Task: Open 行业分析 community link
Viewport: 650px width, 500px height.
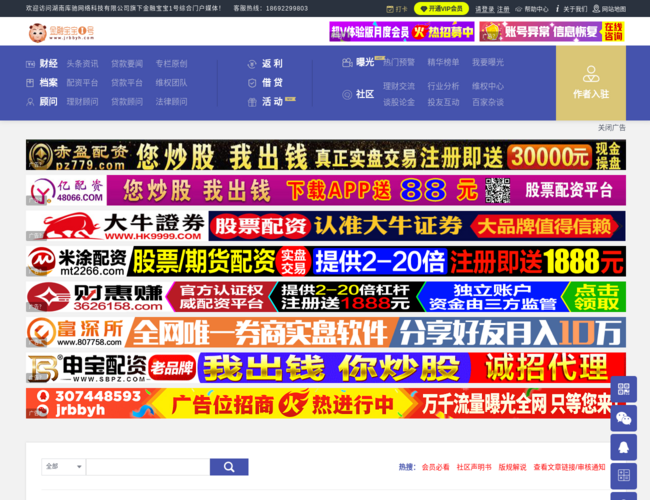Action: [x=444, y=86]
